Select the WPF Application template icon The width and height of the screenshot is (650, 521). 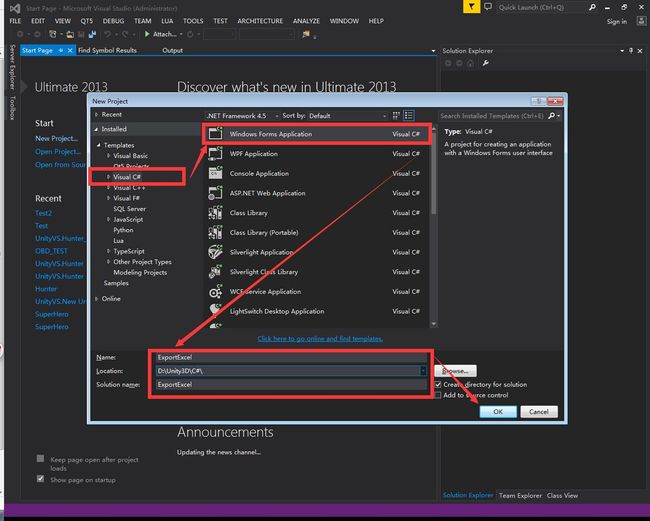tap(216, 153)
